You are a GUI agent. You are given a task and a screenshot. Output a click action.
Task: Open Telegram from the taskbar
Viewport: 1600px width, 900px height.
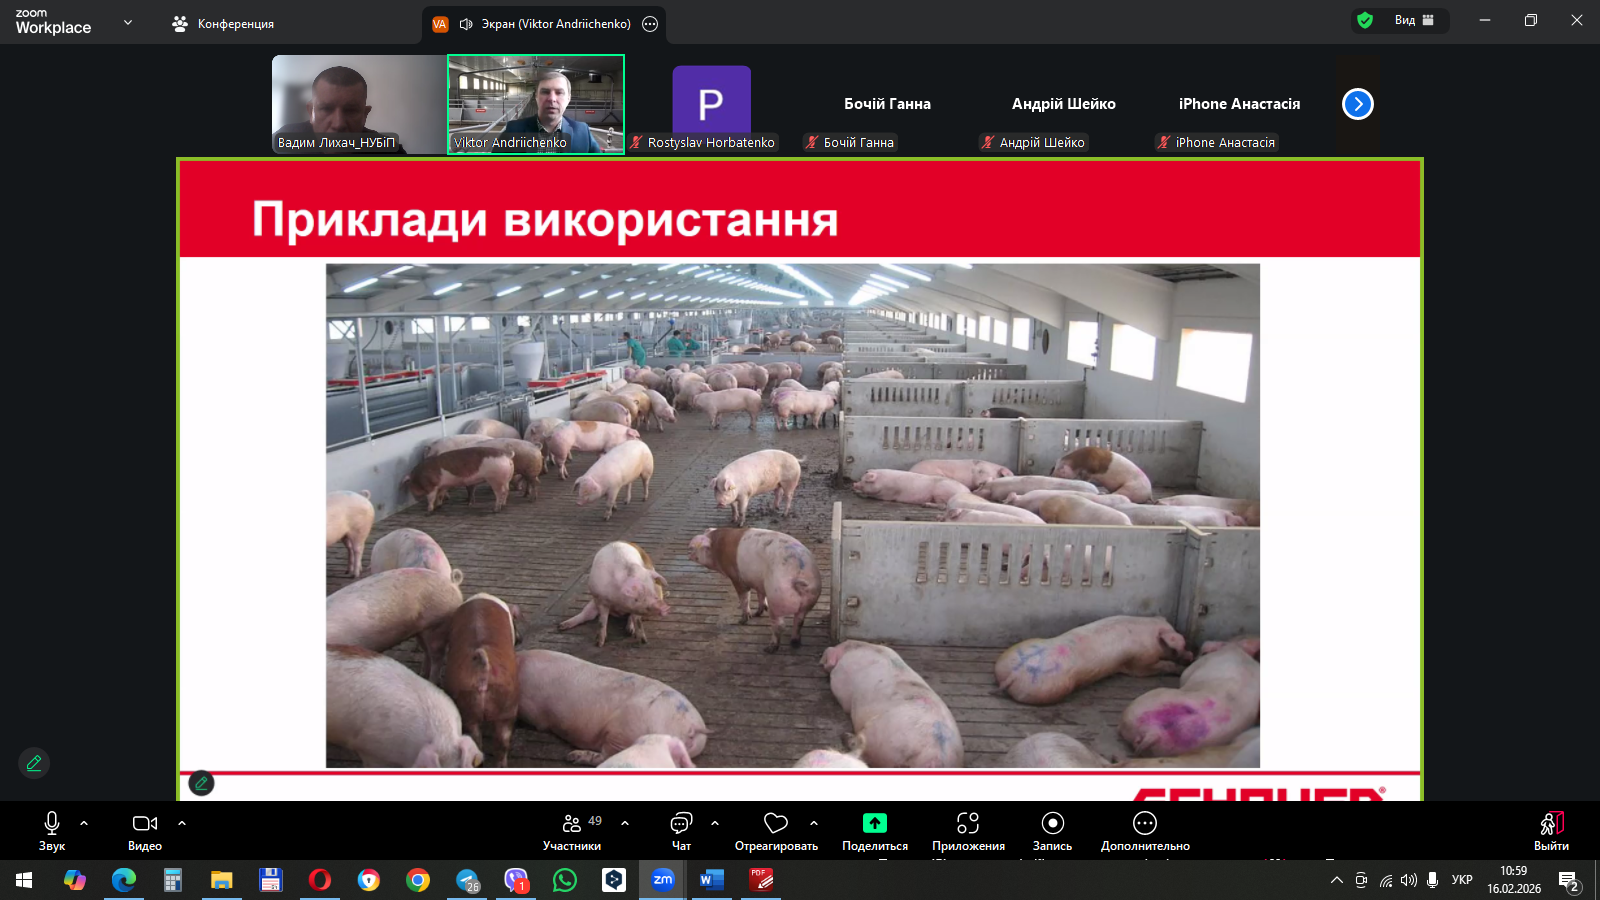pos(468,880)
